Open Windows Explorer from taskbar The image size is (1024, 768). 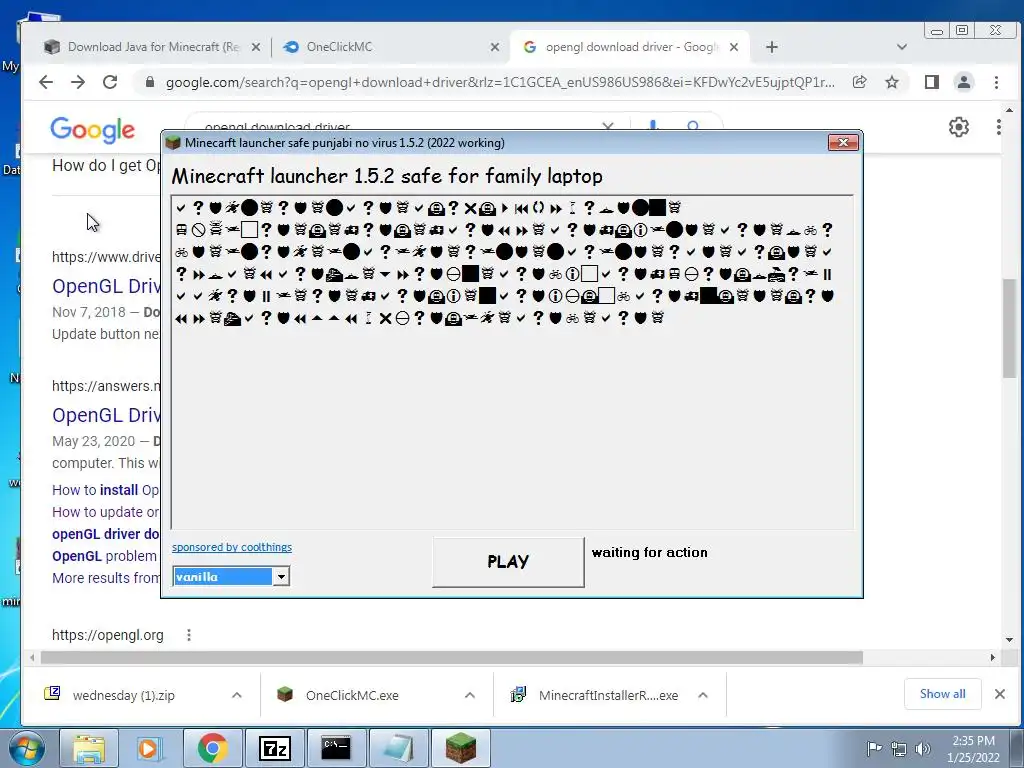[x=89, y=748]
